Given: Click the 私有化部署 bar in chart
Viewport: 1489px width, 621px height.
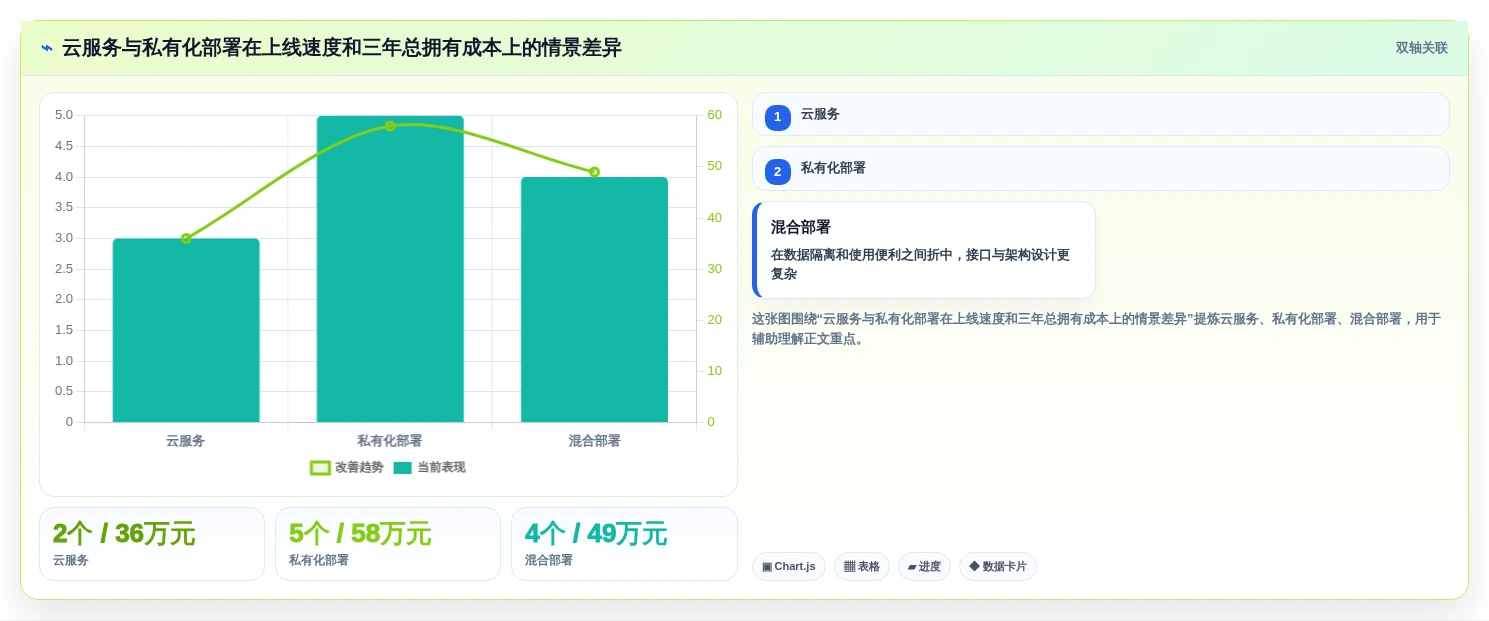Looking at the screenshot, I should pos(390,269).
